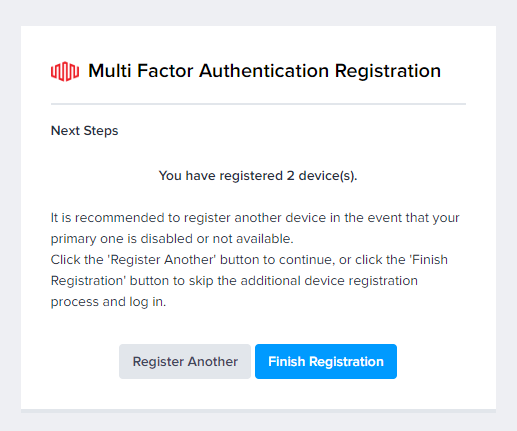Click the quoted 'Finish Registration' text in paragraph
This screenshot has height=431, width=517.
428,260
